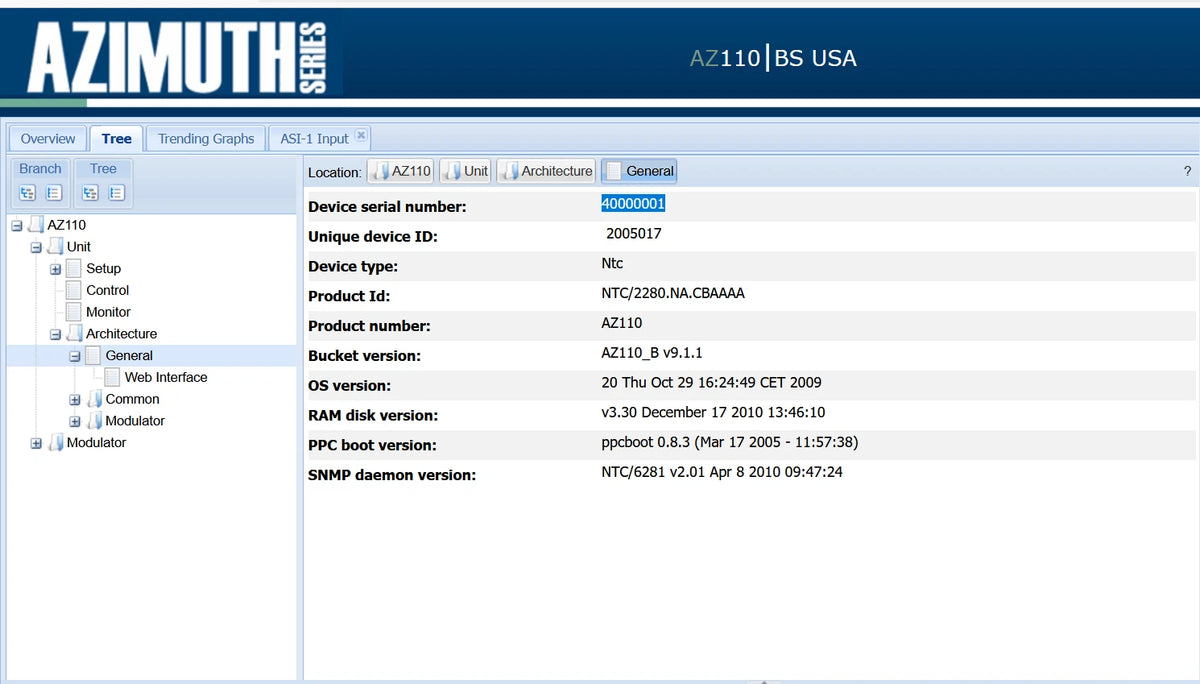Select Common label in the tree

point(132,399)
